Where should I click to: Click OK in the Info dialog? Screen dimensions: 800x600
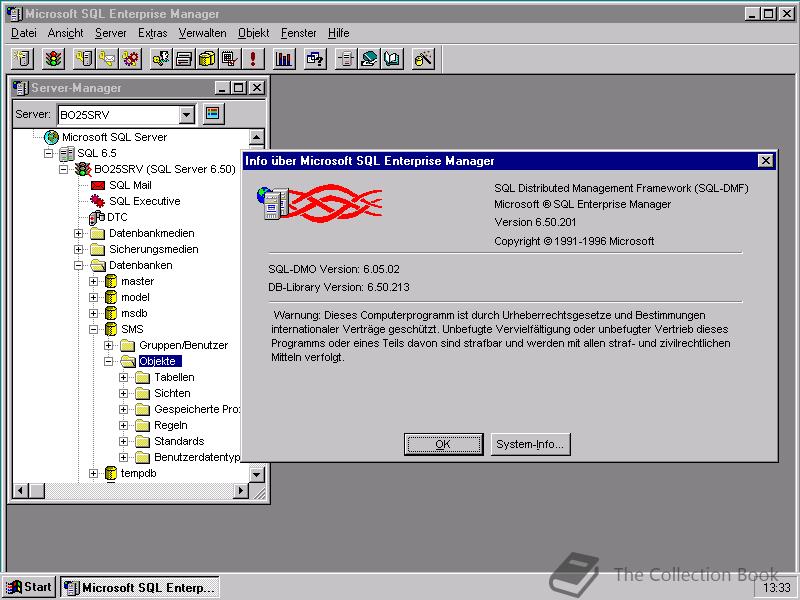[443, 444]
